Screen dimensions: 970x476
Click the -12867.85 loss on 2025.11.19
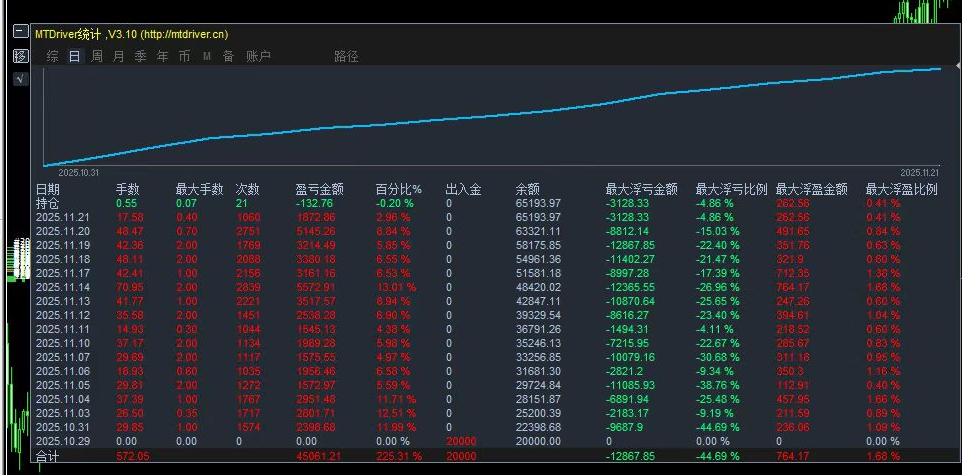coord(630,245)
